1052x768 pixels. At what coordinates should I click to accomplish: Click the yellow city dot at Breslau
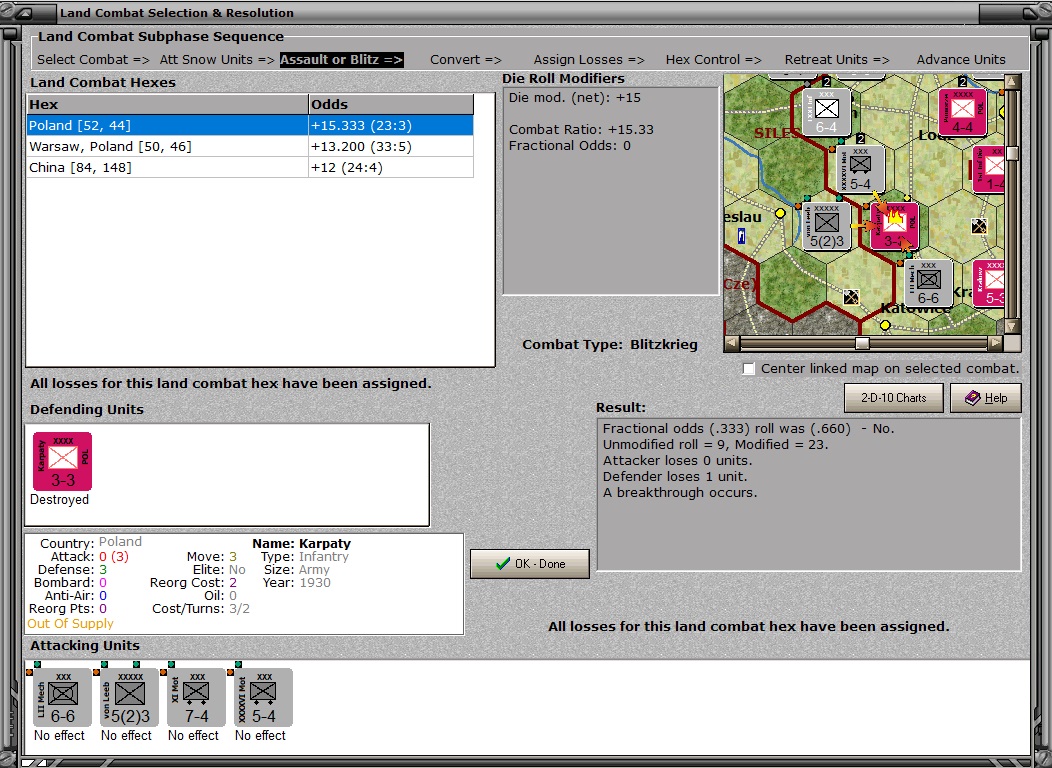coord(780,213)
